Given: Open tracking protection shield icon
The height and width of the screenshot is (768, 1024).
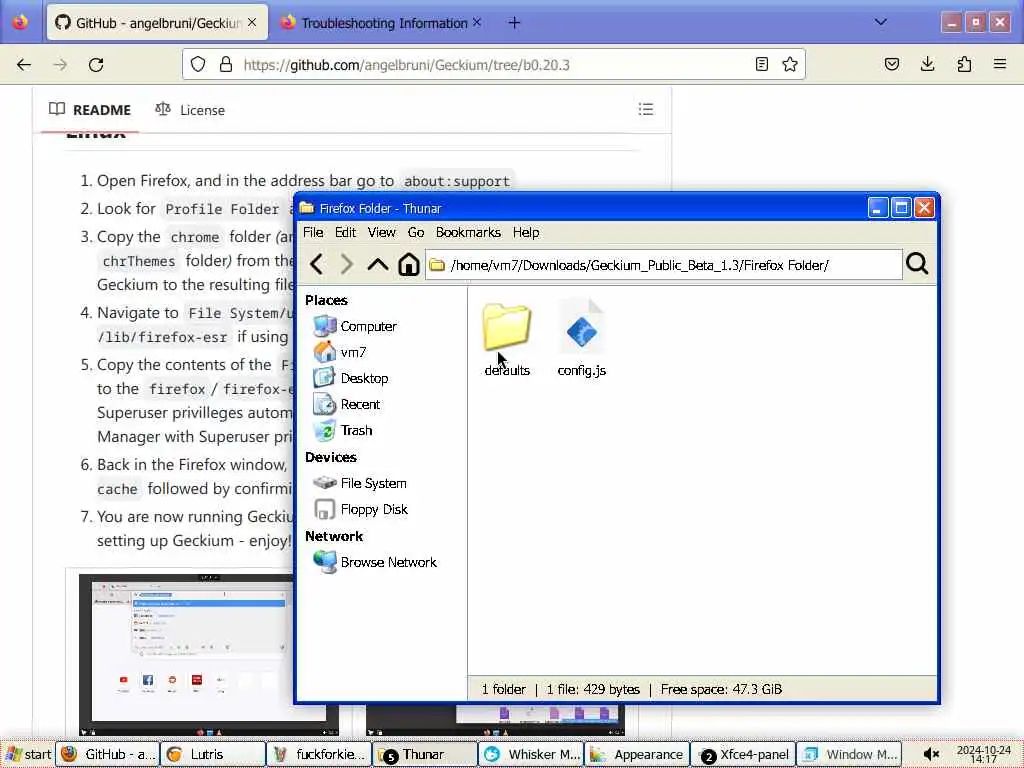Looking at the screenshot, I should point(198,64).
